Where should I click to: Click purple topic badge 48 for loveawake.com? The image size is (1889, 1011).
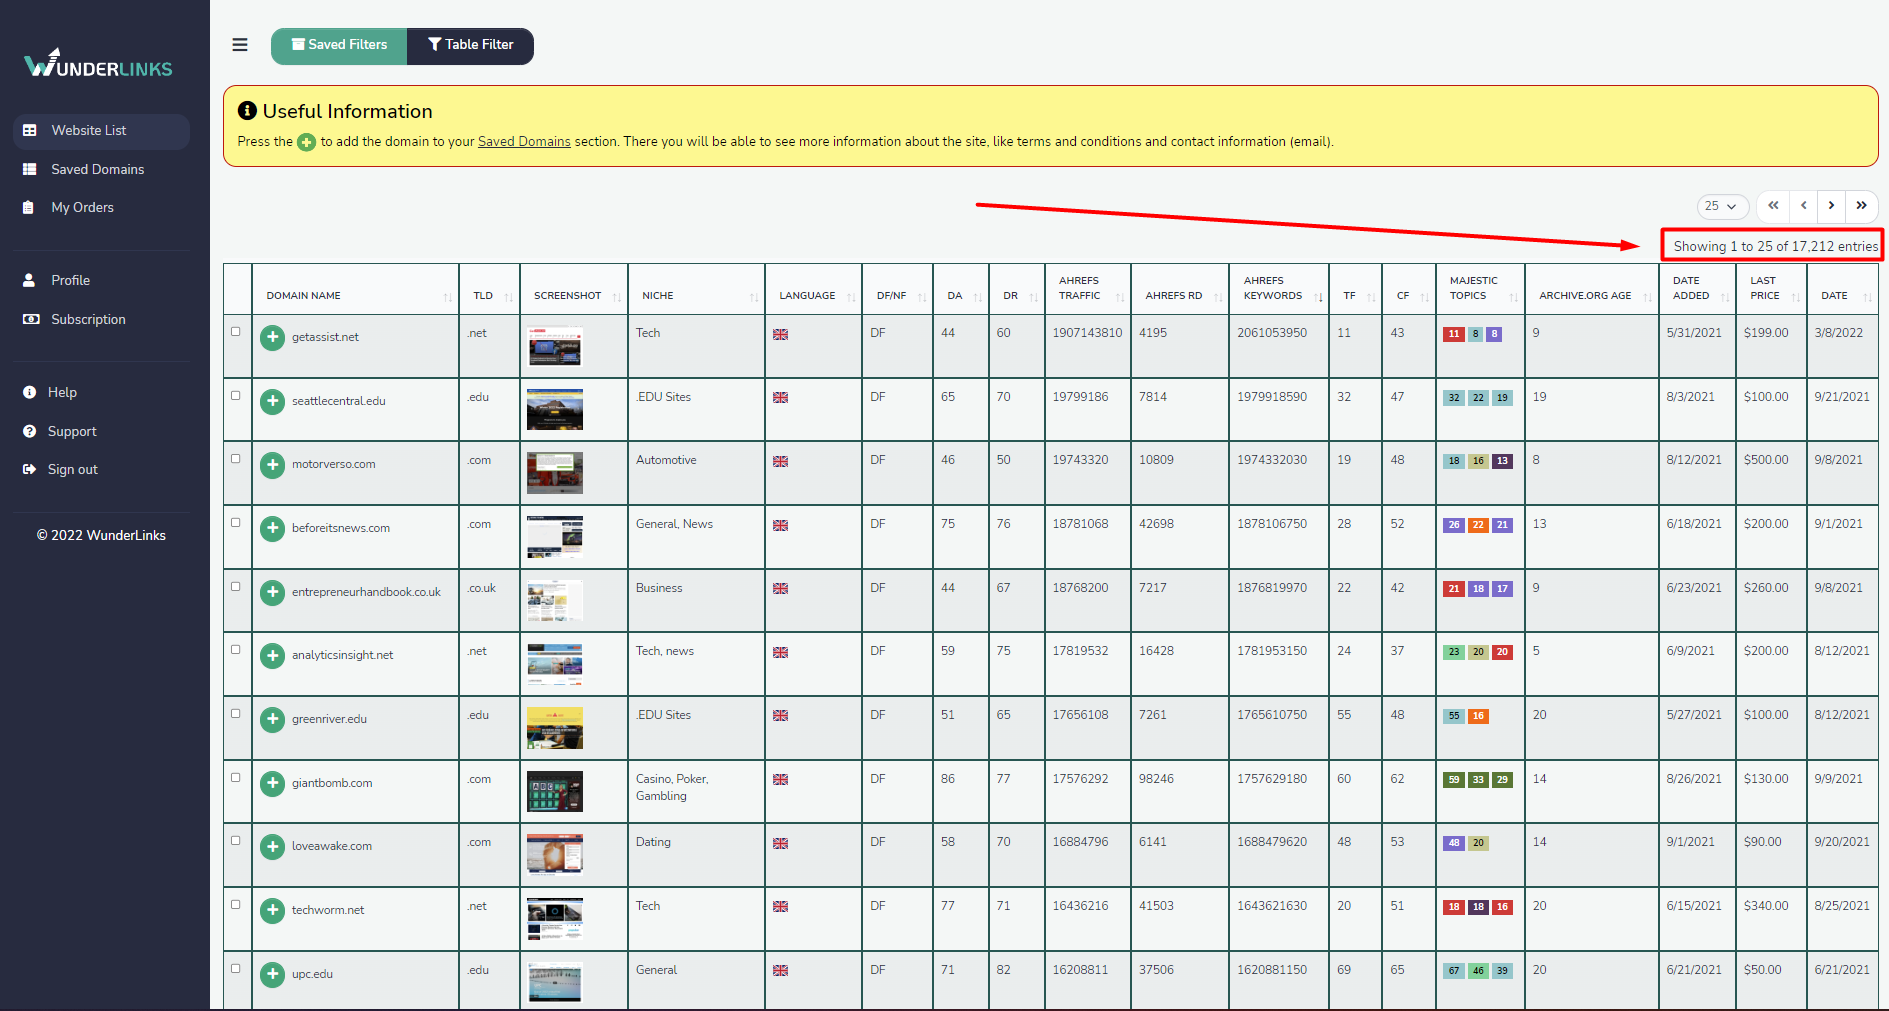(1454, 844)
